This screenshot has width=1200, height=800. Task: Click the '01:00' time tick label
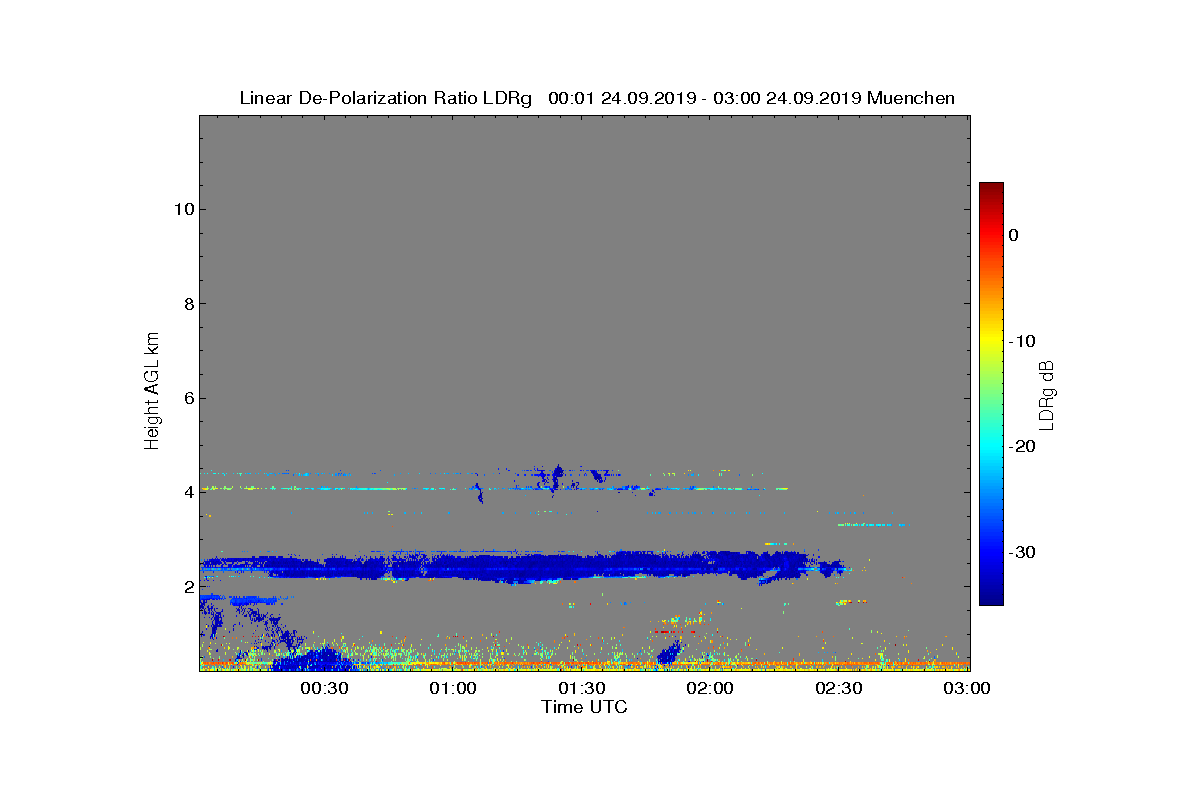tap(453, 688)
